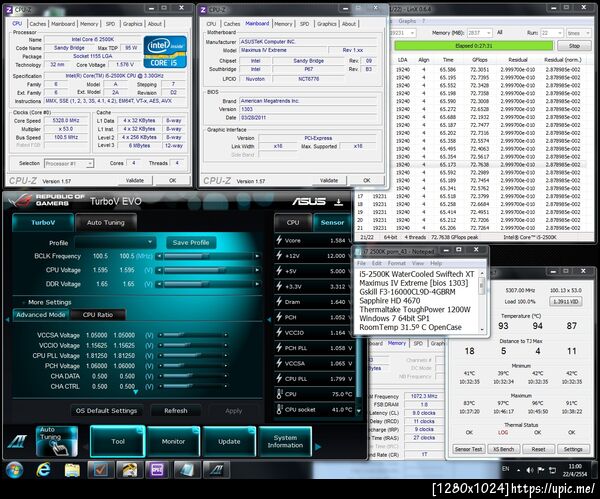Viewport: 600px width, 499px height.
Task: Open the Format menu in Notepad
Action: pos(396,263)
